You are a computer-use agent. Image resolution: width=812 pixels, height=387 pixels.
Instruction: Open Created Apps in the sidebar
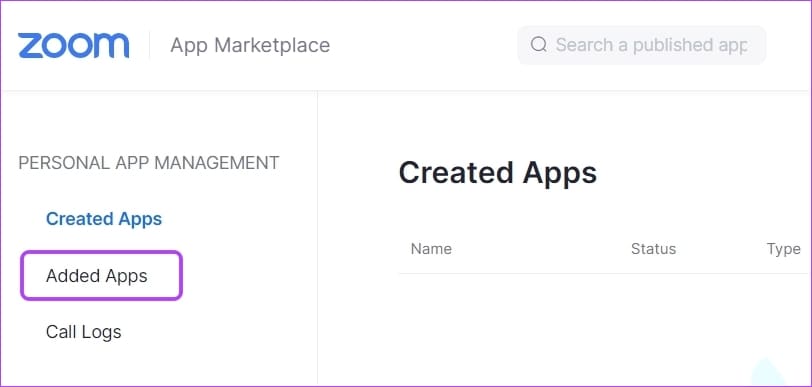coord(104,219)
